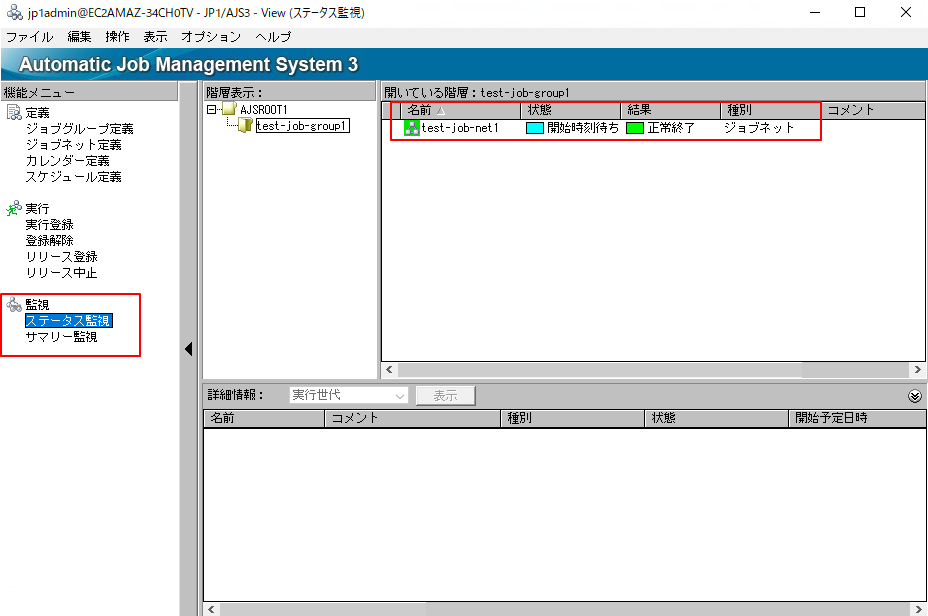Open the 操作 menu
Screen dimensions: 928x616
click(x=117, y=37)
